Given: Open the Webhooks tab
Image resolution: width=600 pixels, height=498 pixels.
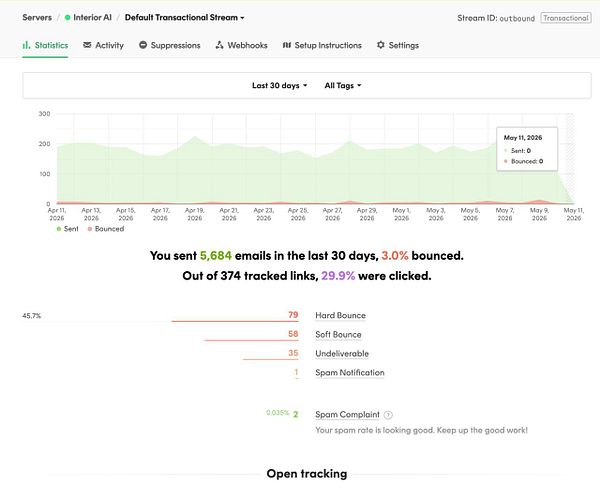Looking at the screenshot, I should point(241,45).
